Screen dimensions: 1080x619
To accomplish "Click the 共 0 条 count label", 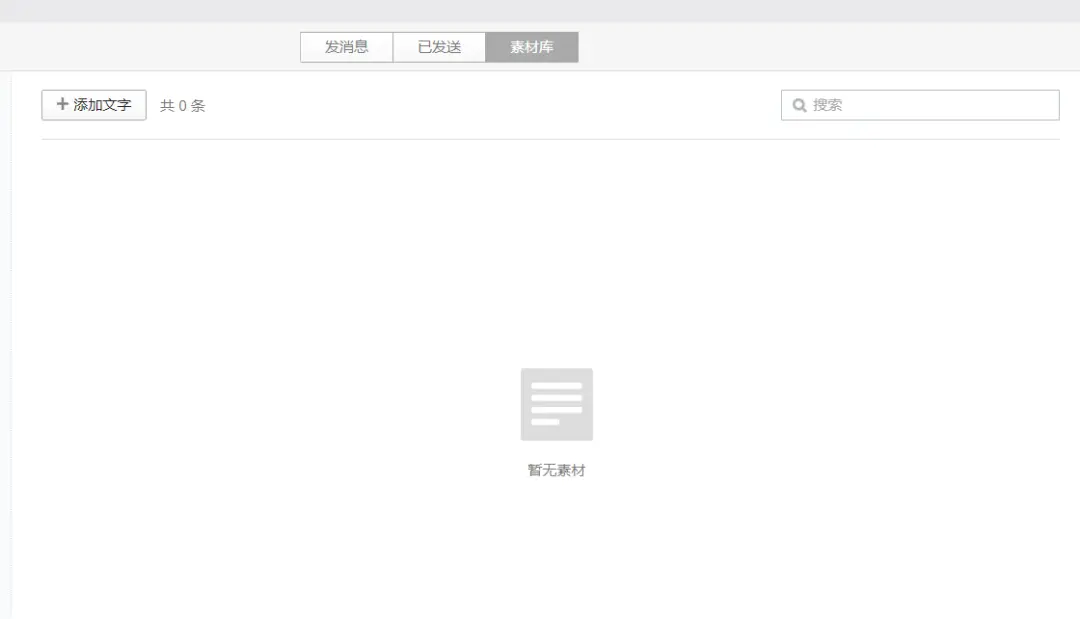I will tap(182, 106).
